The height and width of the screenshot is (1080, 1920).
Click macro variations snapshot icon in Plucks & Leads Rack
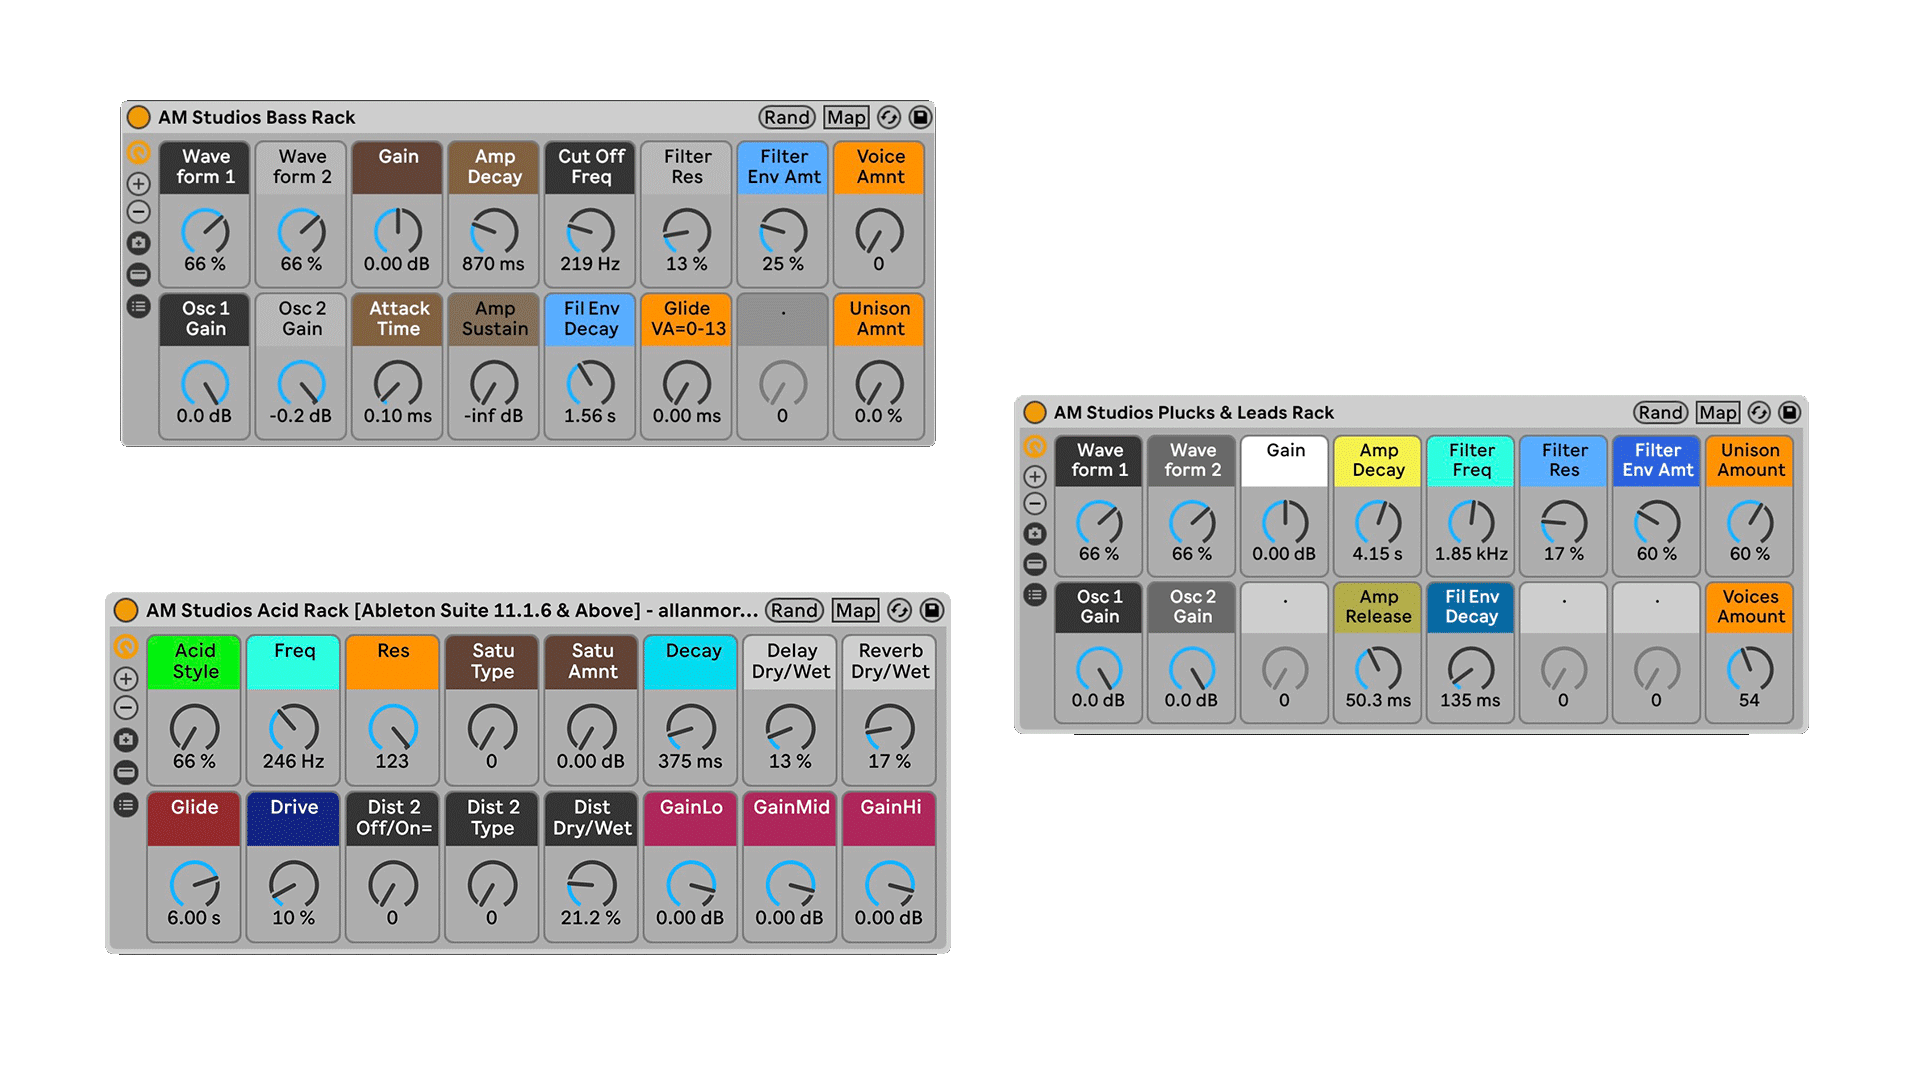(x=1035, y=534)
